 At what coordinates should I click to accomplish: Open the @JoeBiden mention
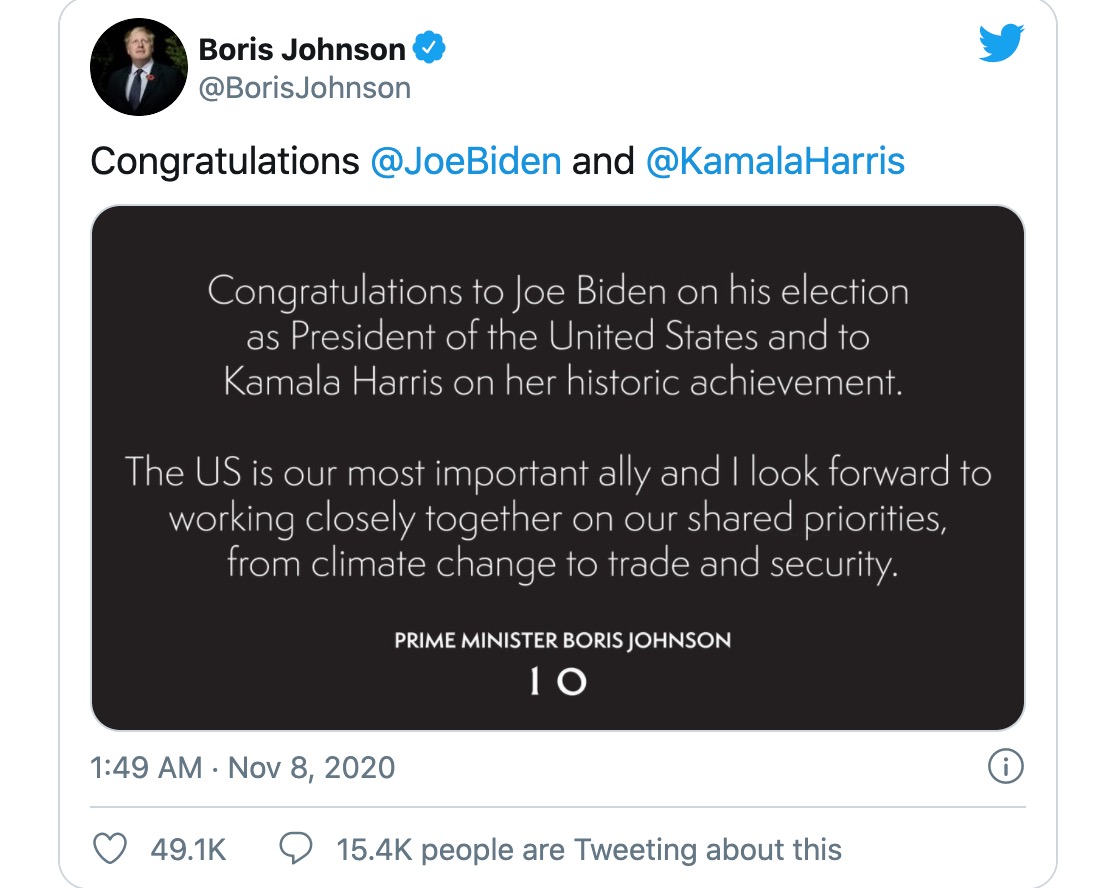click(465, 161)
